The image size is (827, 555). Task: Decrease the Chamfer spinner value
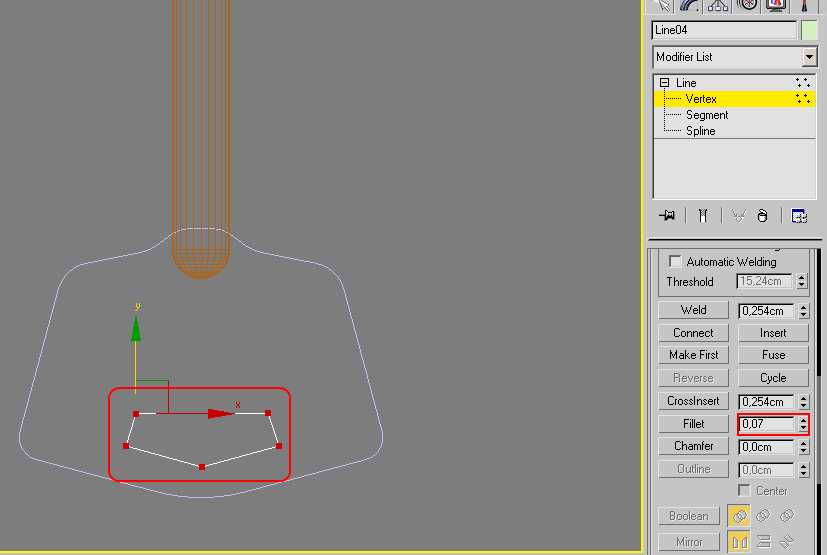(803, 451)
